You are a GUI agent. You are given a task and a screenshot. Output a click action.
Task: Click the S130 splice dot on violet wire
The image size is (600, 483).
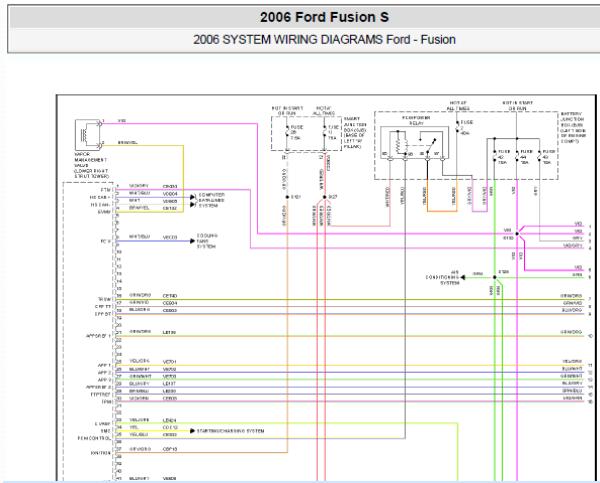pos(517,233)
